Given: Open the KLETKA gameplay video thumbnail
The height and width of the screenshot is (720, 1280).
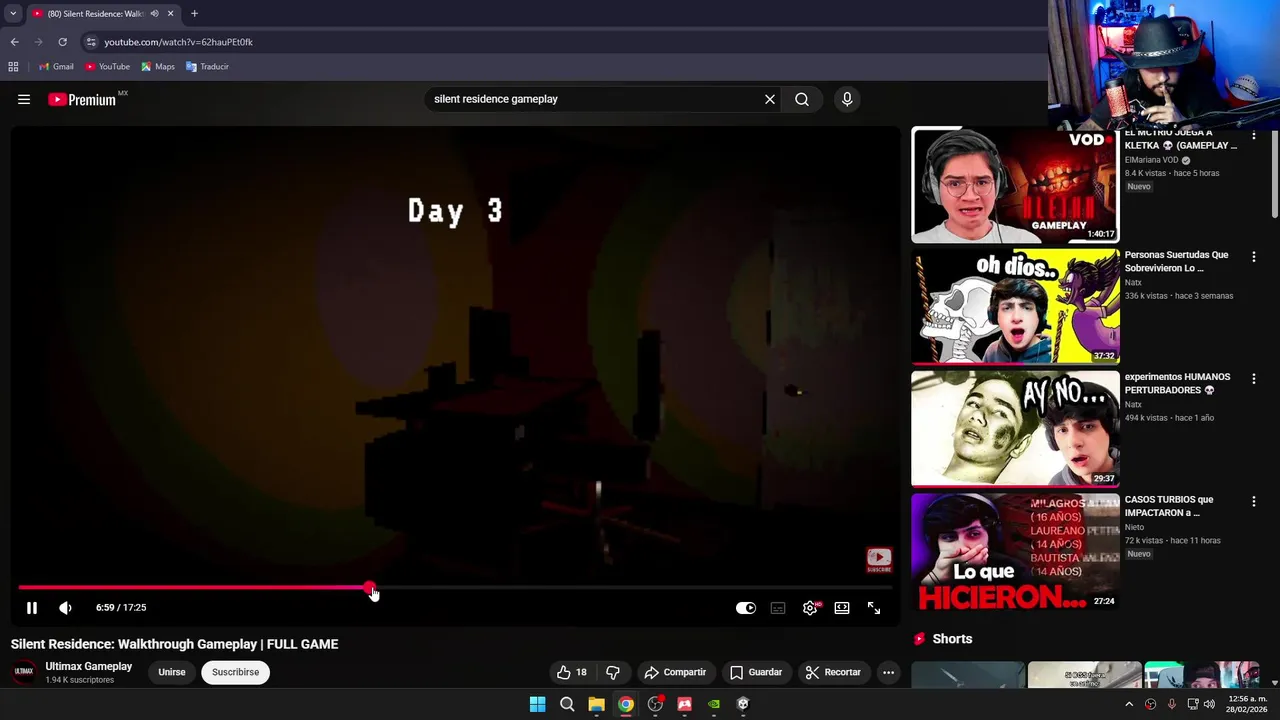Looking at the screenshot, I should coord(1015,185).
